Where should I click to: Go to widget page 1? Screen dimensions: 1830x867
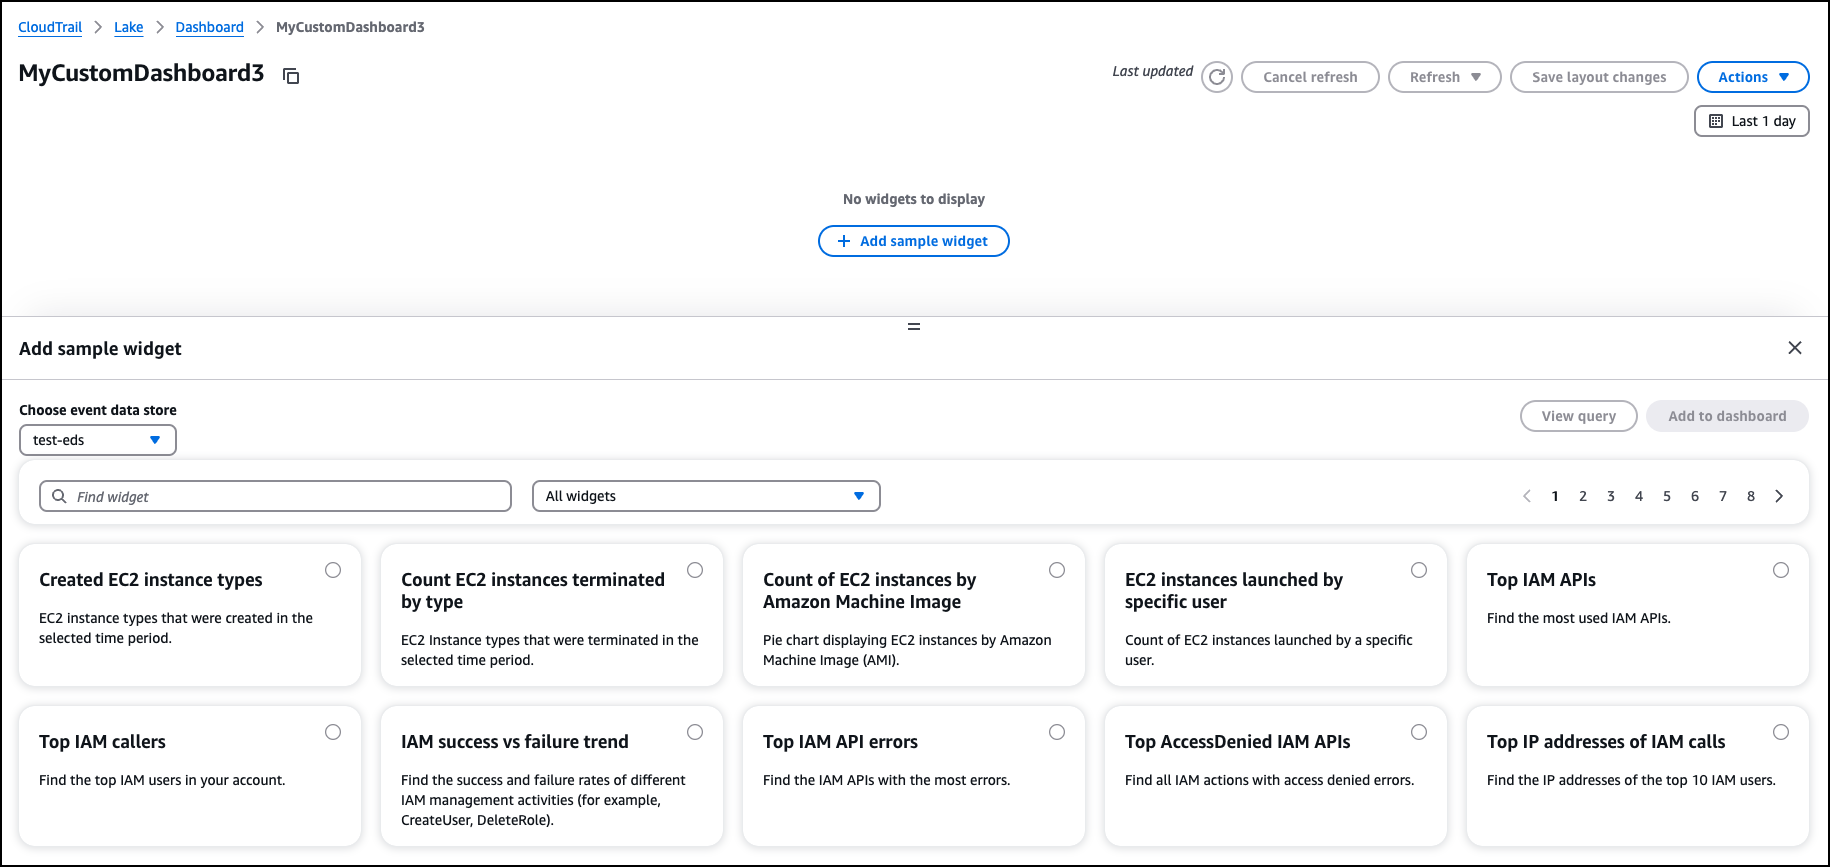pyautogui.click(x=1555, y=496)
